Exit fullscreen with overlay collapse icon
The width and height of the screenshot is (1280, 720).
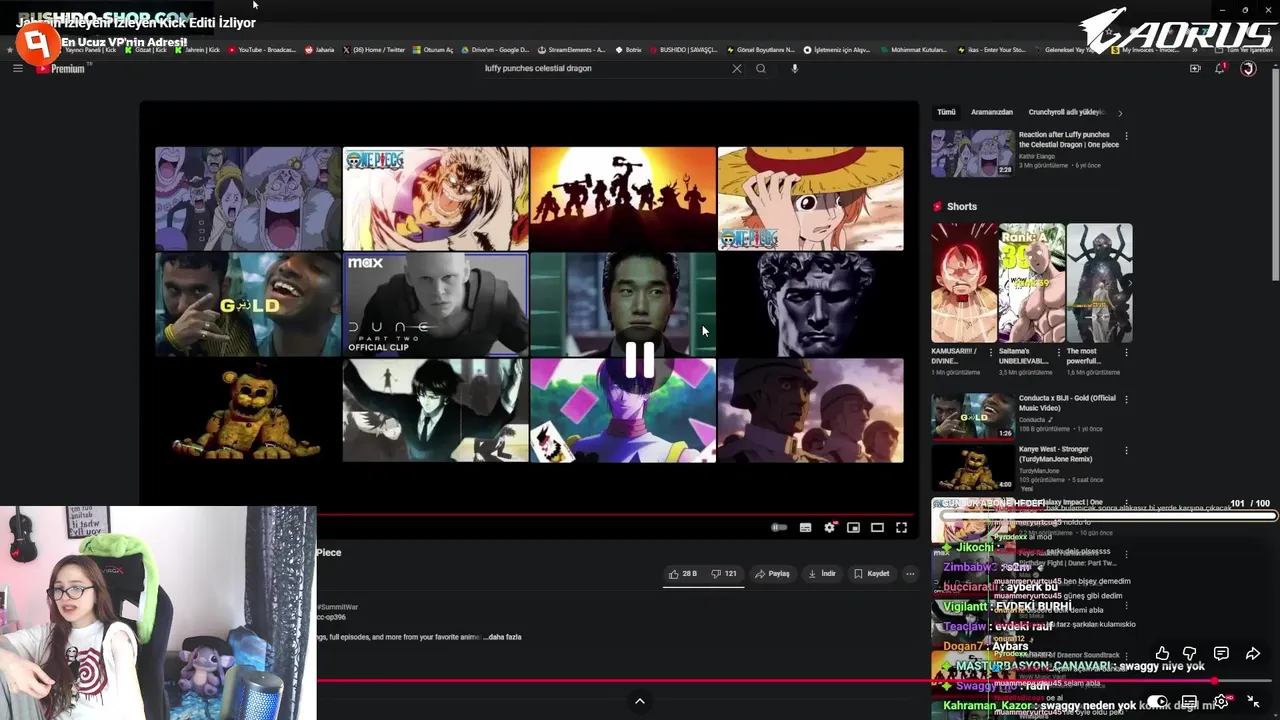pyautogui.click(x=1253, y=701)
